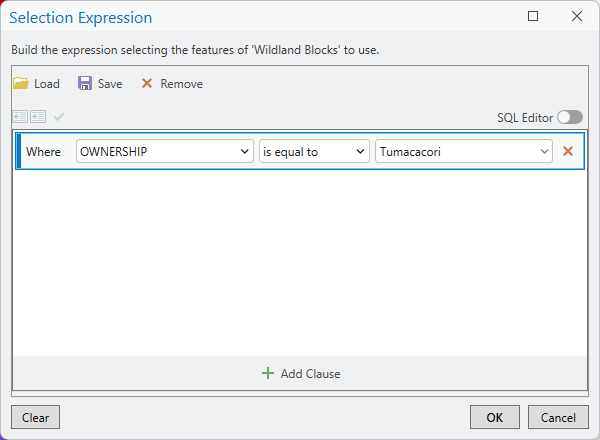Click the Clear button

click(36, 417)
